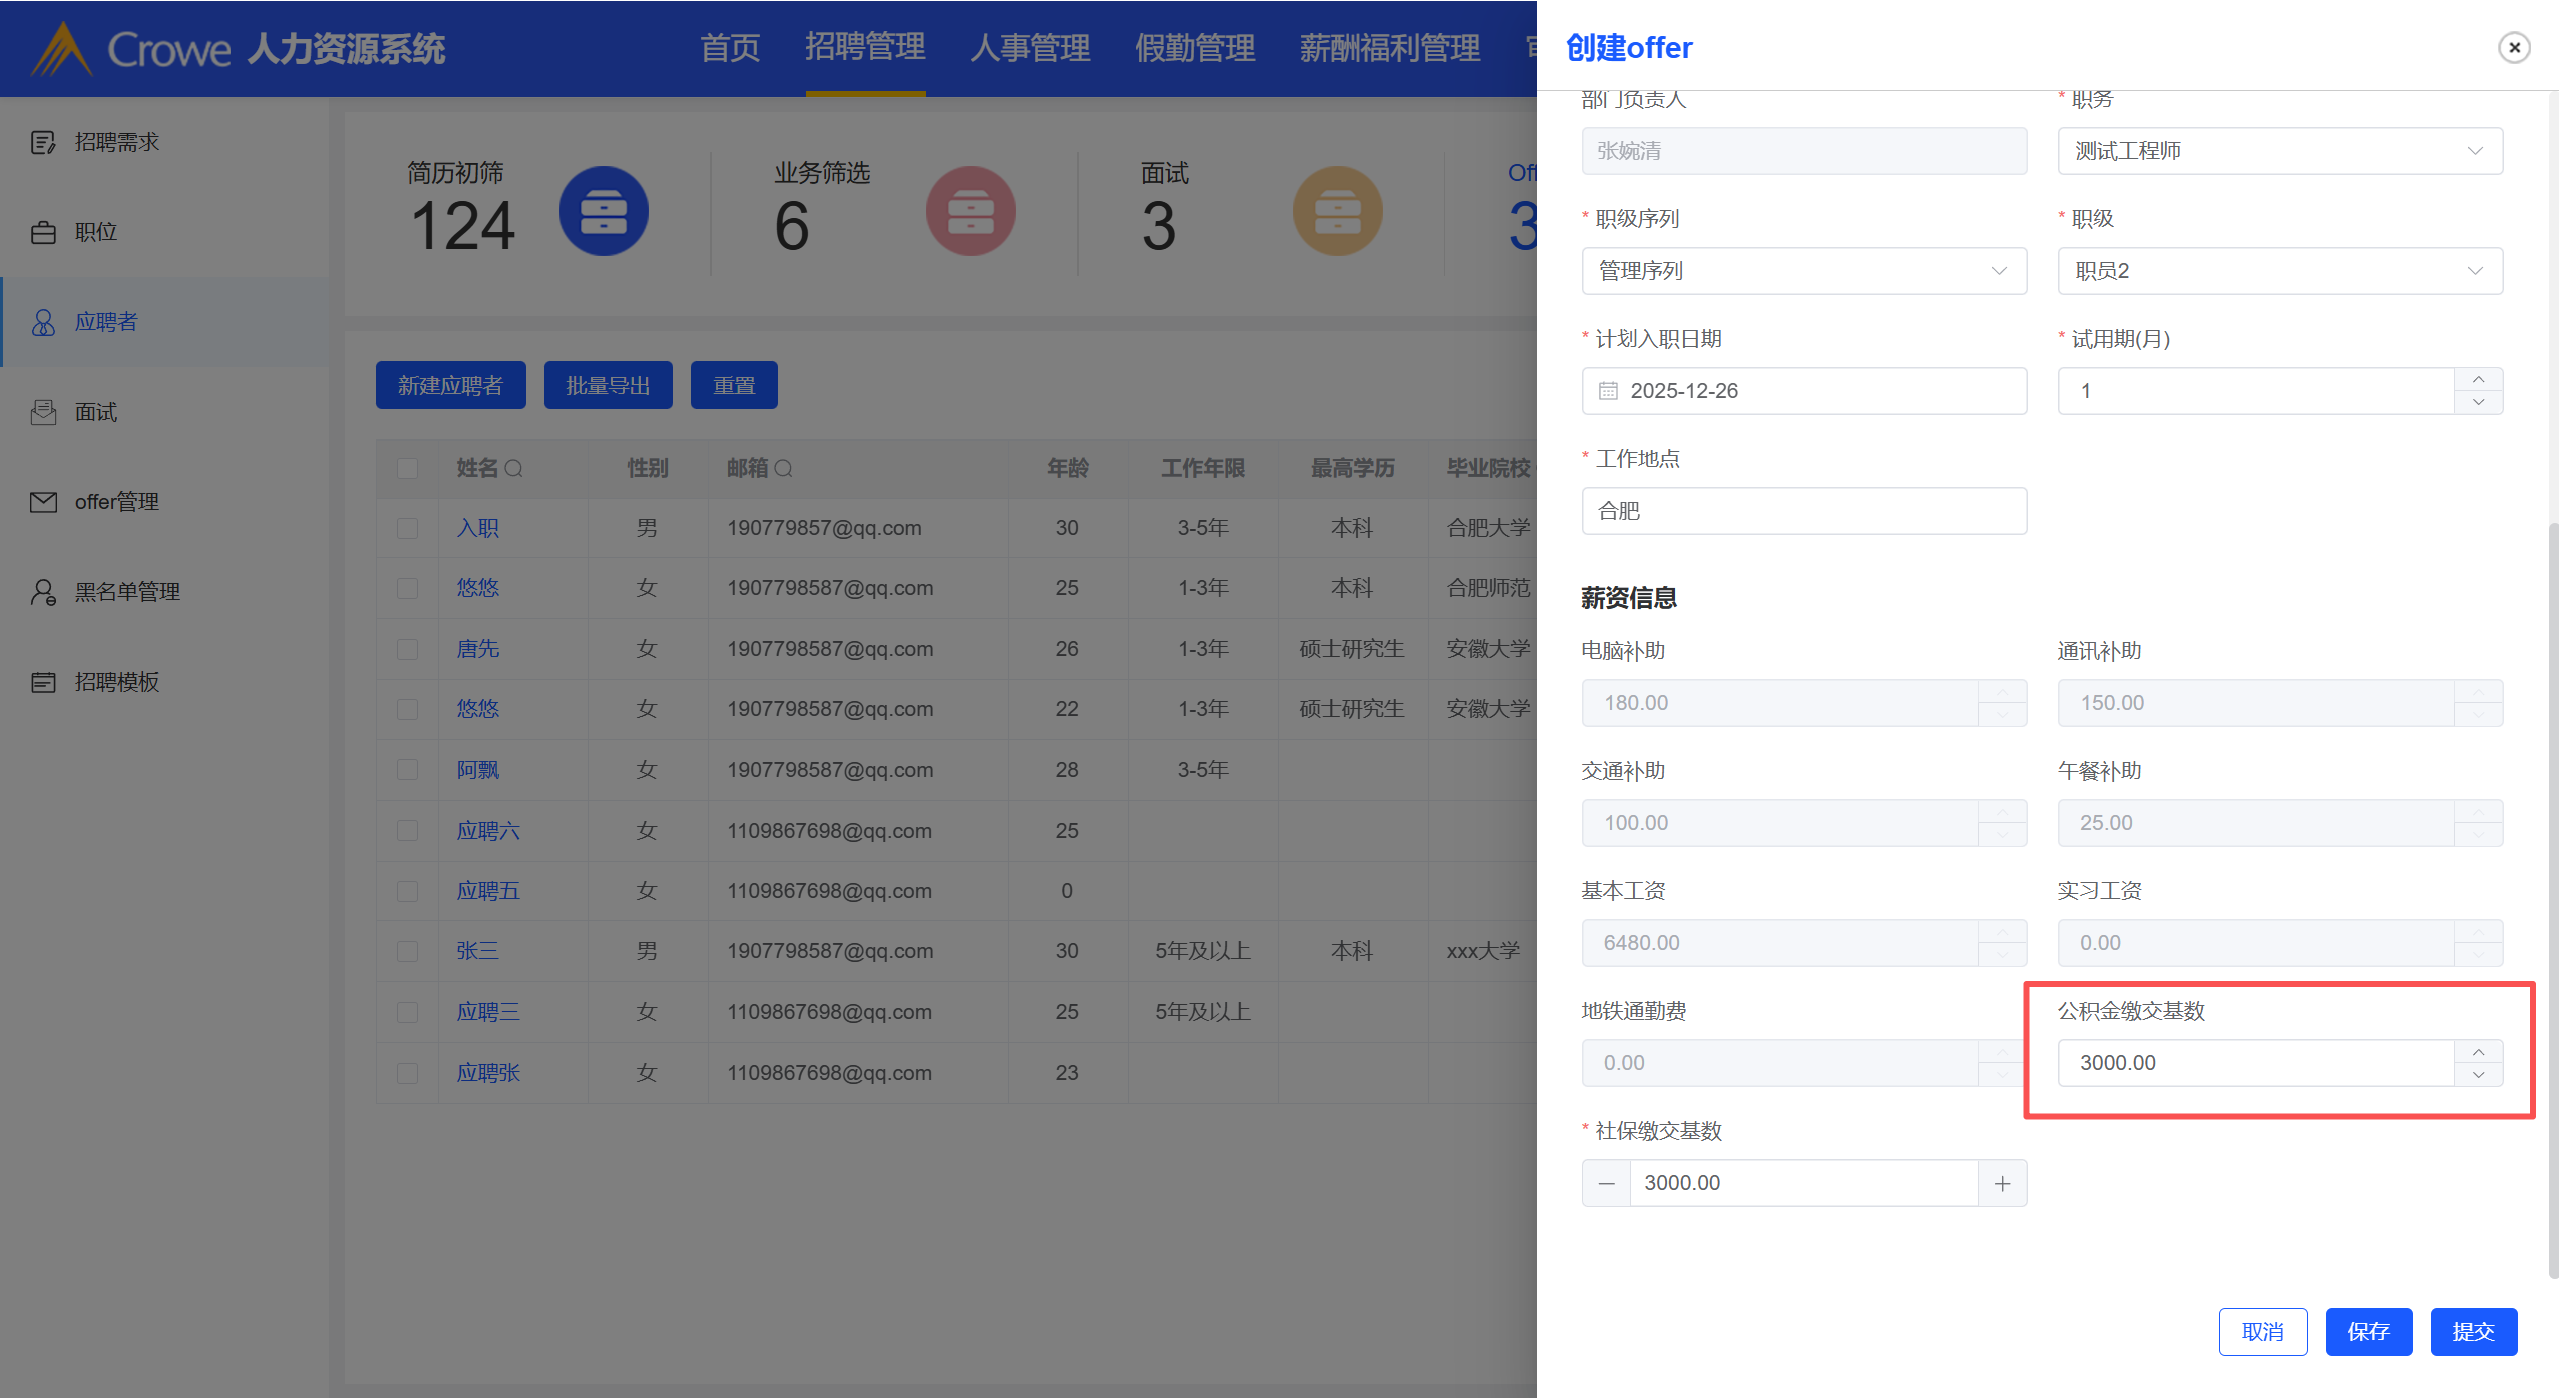
Task: Check the checkbox for row 唐先
Action: (407, 649)
